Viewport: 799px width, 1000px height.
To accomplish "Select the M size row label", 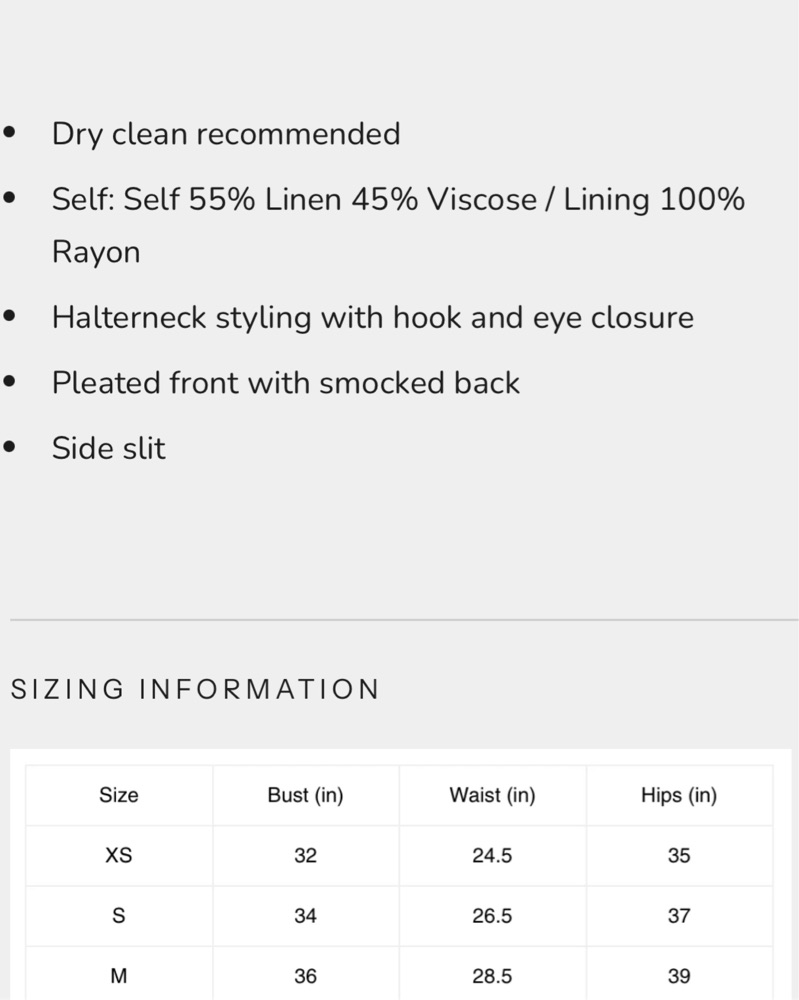I will [119, 976].
